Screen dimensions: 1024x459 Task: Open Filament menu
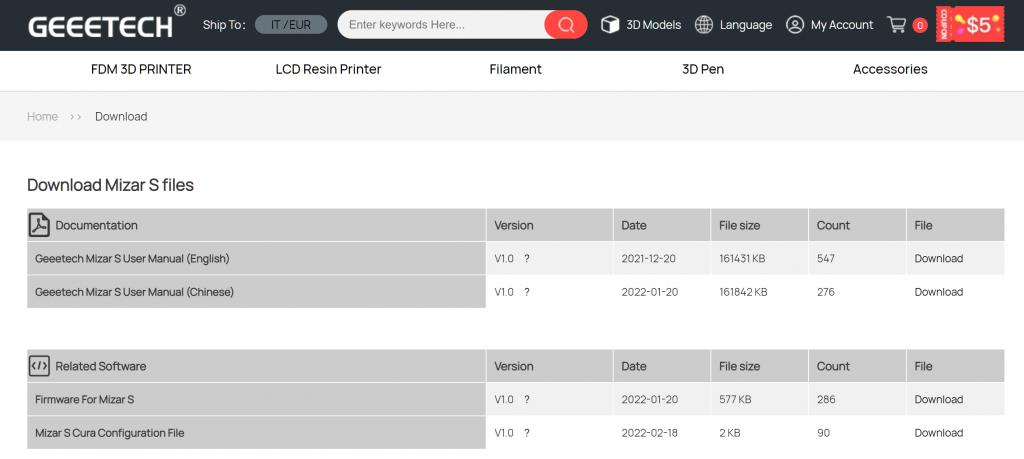tap(516, 69)
